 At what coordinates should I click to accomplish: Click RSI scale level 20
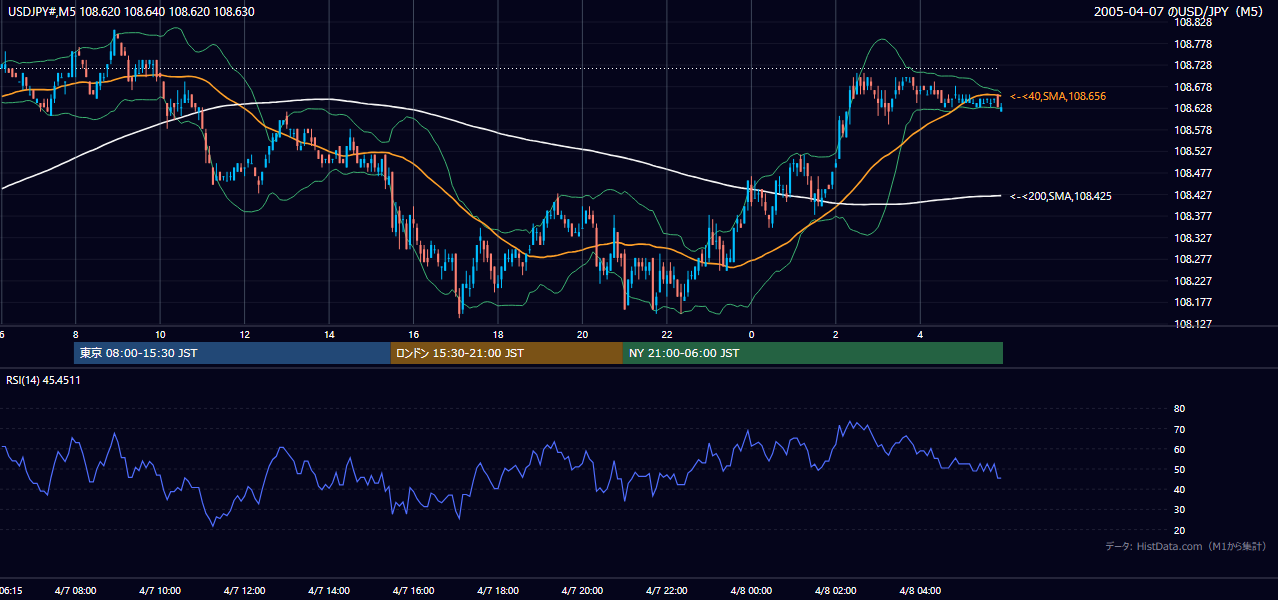[1180, 530]
